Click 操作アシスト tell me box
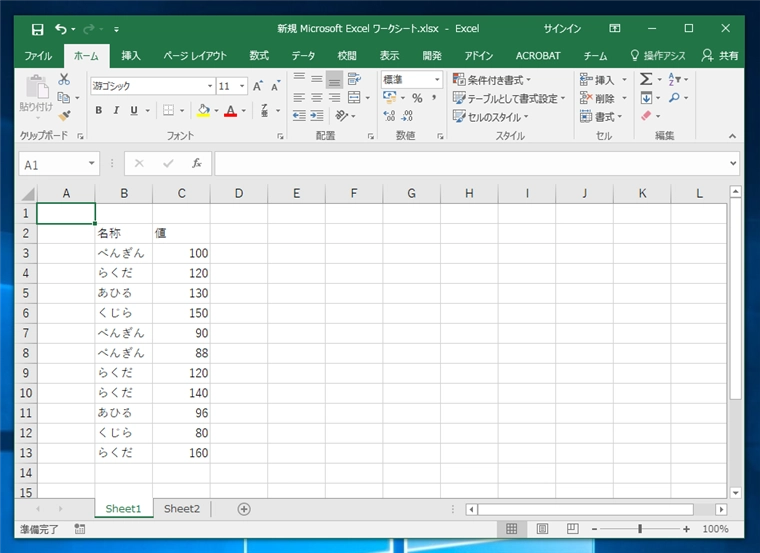 pos(658,56)
